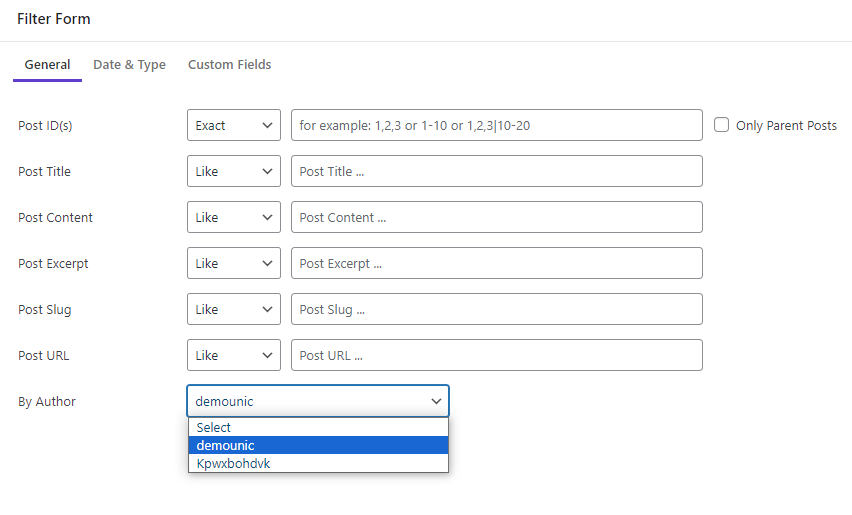The image size is (852, 515).
Task: Pick Kpwxbohdvk from the author list
Action: coord(318,463)
